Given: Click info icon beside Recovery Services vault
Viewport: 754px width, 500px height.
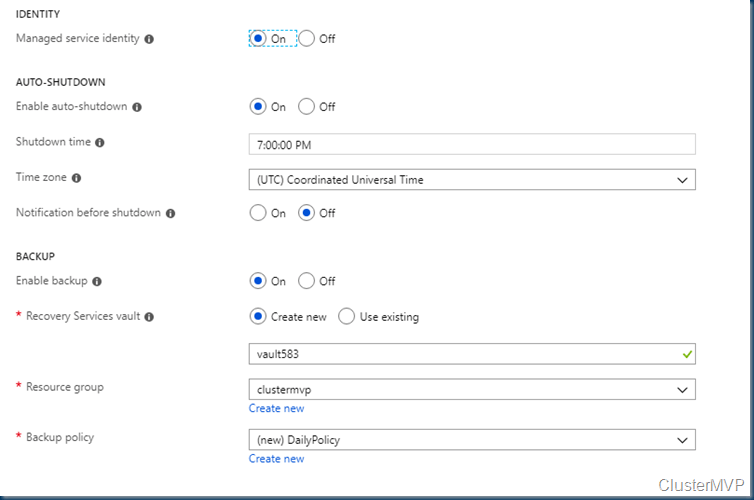Looking at the screenshot, I should [x=149, y=317].
